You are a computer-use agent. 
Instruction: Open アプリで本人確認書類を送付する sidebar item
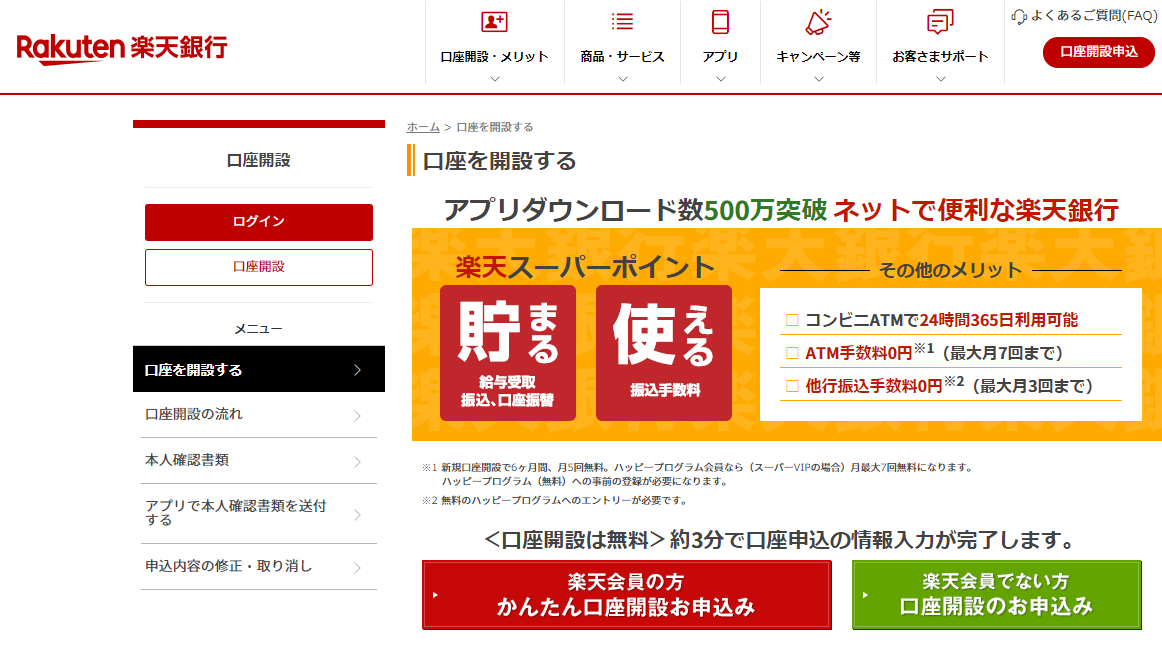pos(259,514)
